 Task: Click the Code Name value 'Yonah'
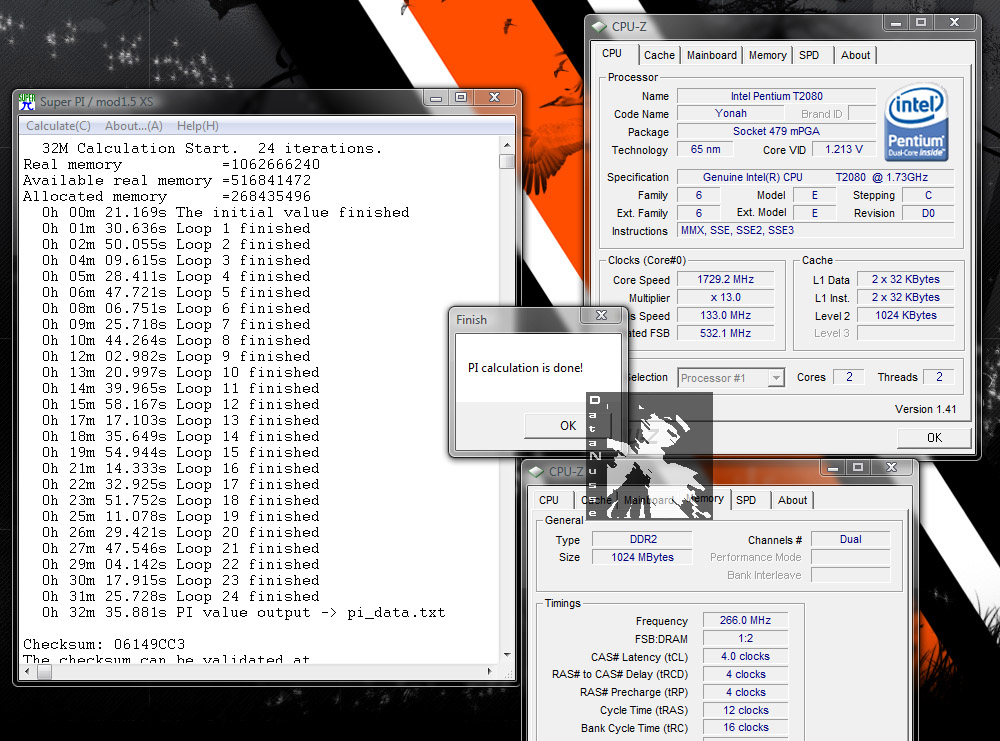(730, 113)
